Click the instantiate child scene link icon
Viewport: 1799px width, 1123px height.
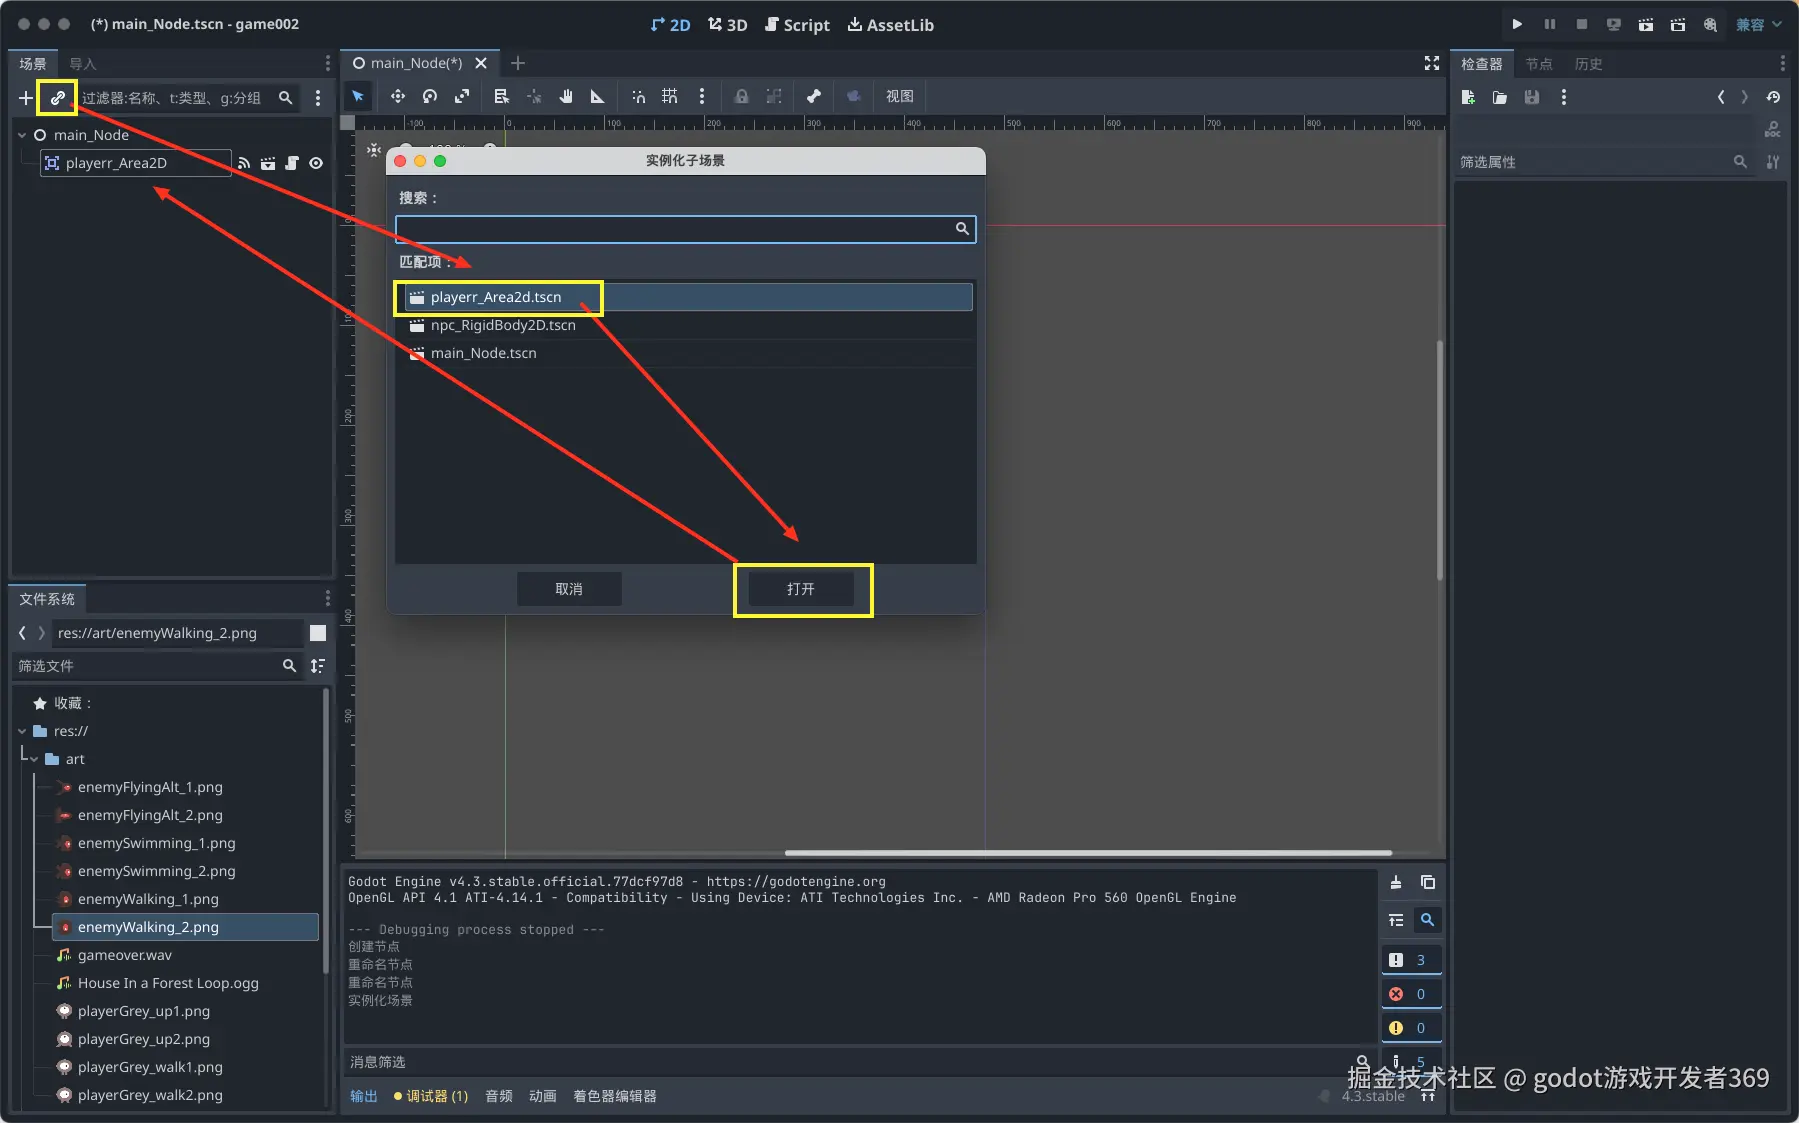(57, 98)
